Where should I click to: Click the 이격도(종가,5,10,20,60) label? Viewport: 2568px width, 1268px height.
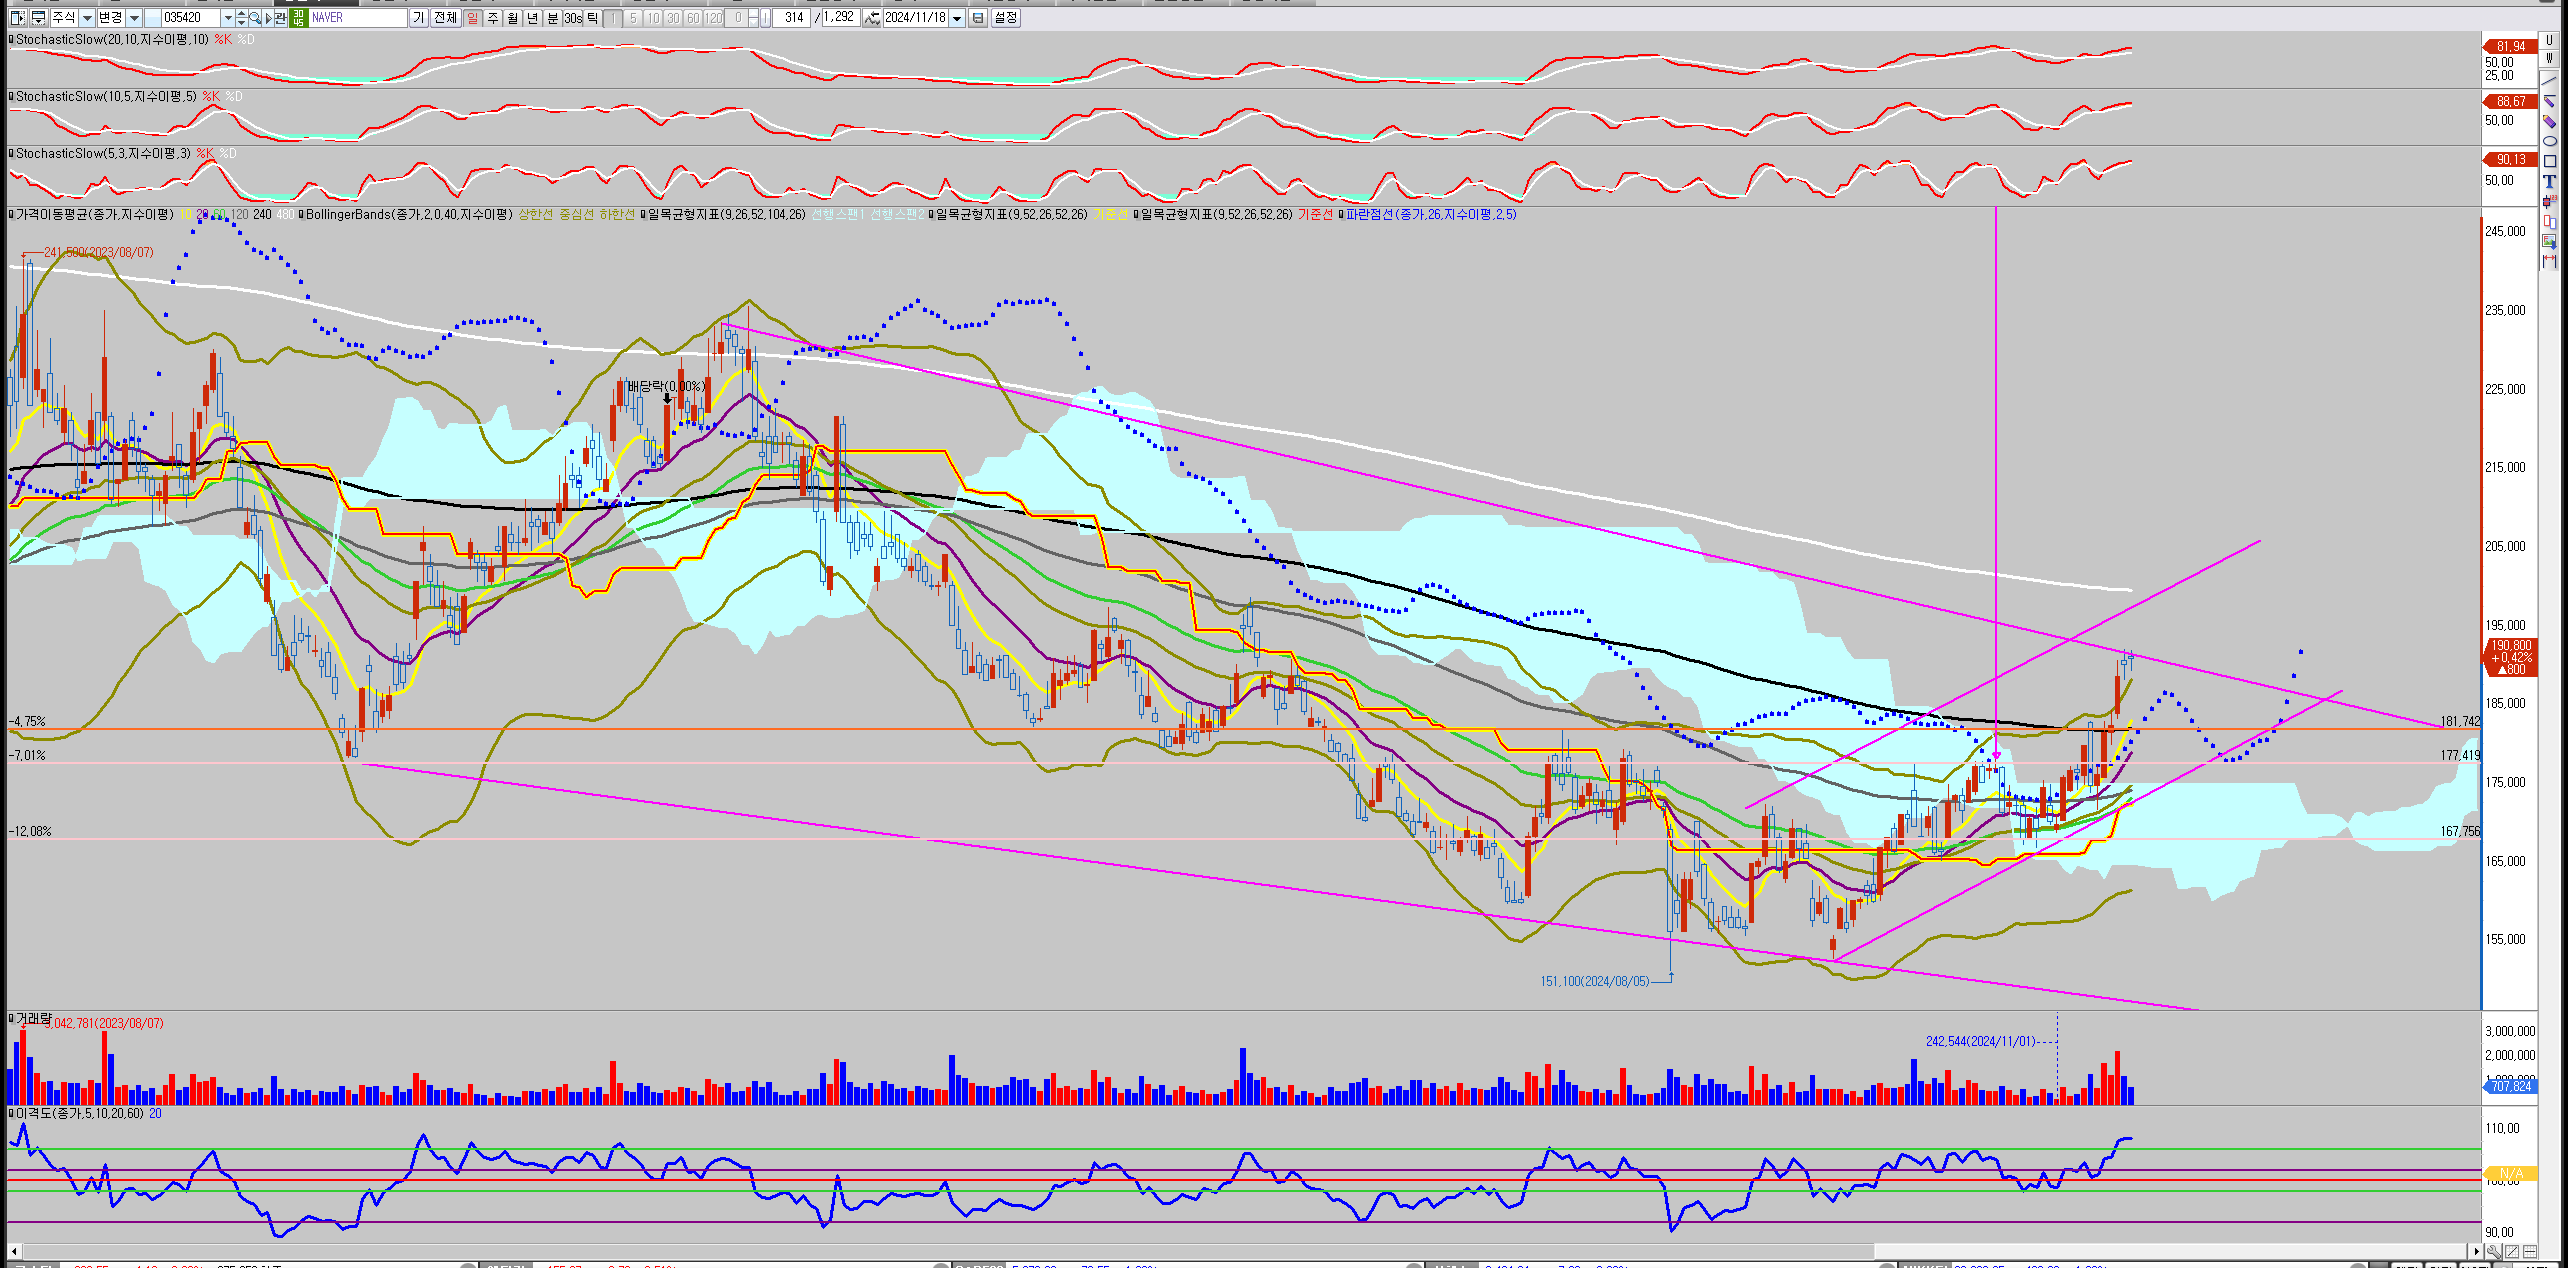coord(80,1113)
